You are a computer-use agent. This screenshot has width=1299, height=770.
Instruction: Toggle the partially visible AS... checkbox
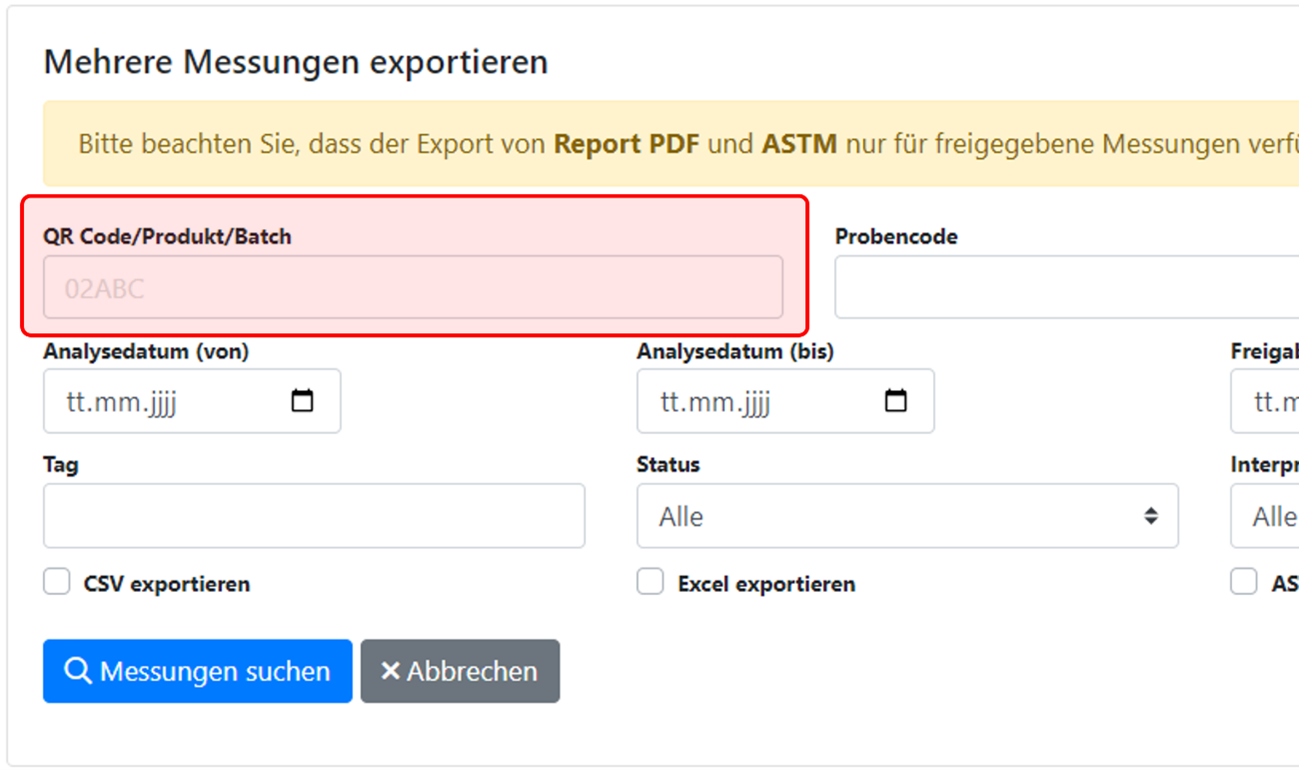pyautogui.click(x=1244, y=582)
